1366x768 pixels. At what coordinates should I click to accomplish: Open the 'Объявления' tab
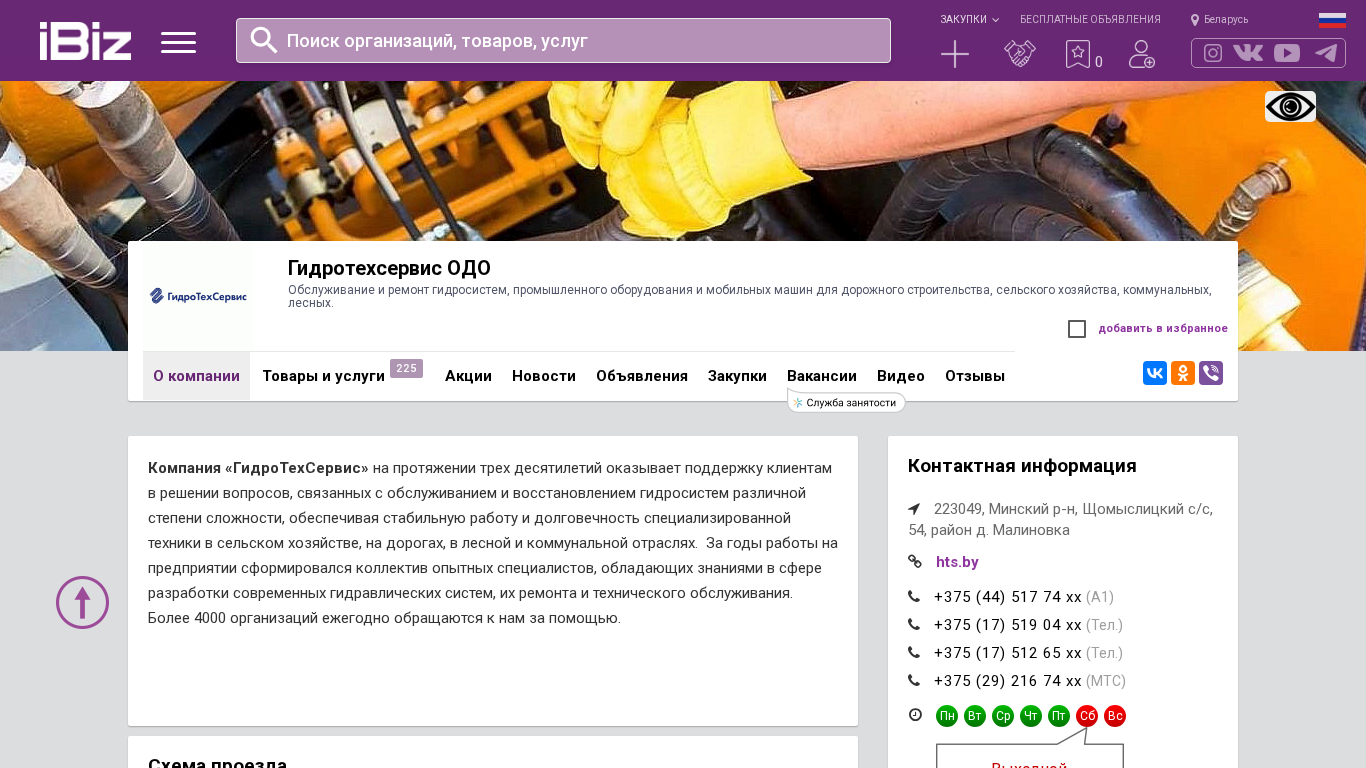(642, 376)
